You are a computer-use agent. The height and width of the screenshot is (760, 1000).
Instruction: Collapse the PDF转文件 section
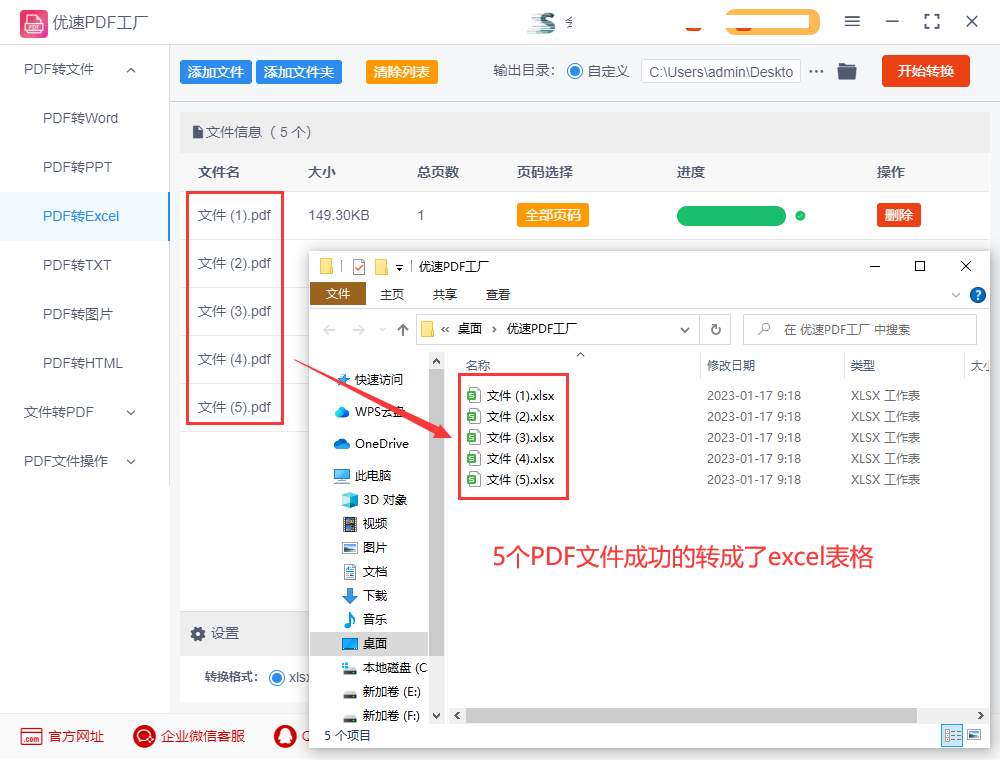coord(131,69)
